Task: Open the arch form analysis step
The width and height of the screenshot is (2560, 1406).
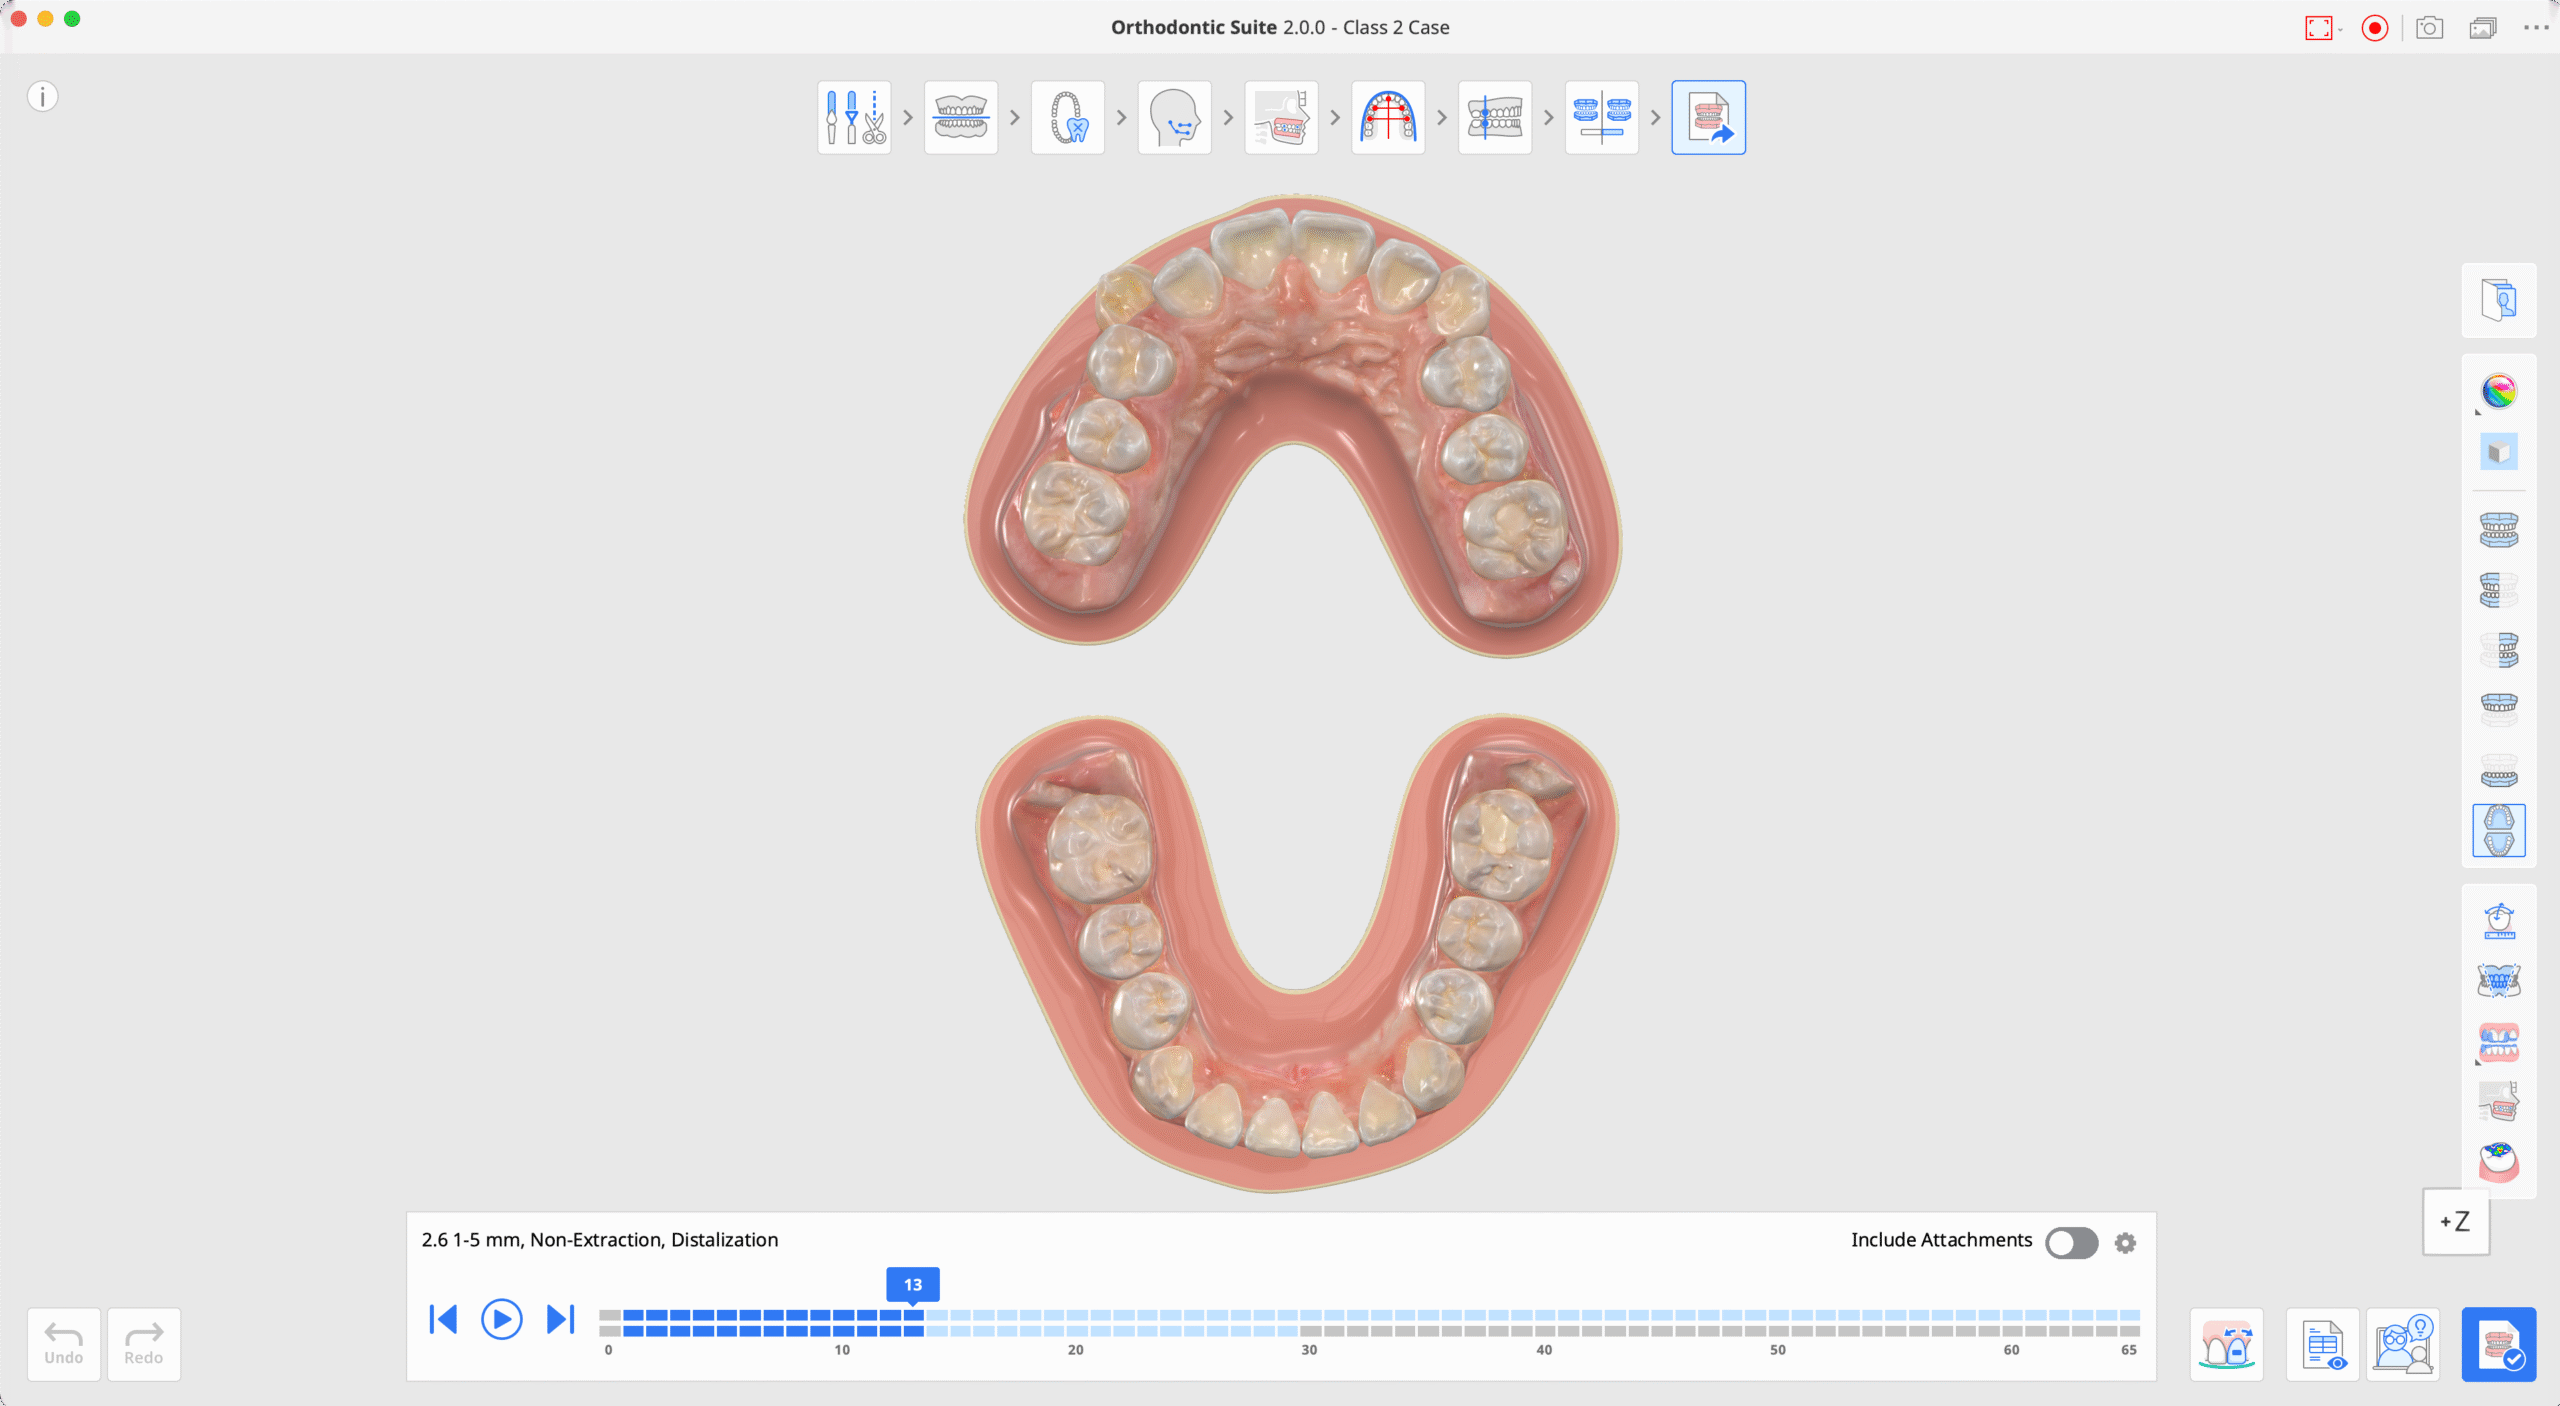Action: [x=1388, y=118]
